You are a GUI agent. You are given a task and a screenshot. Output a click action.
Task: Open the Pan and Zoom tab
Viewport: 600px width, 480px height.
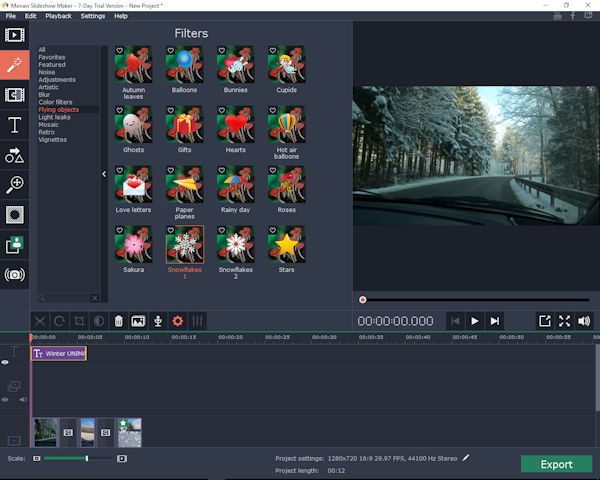[15, 184]
